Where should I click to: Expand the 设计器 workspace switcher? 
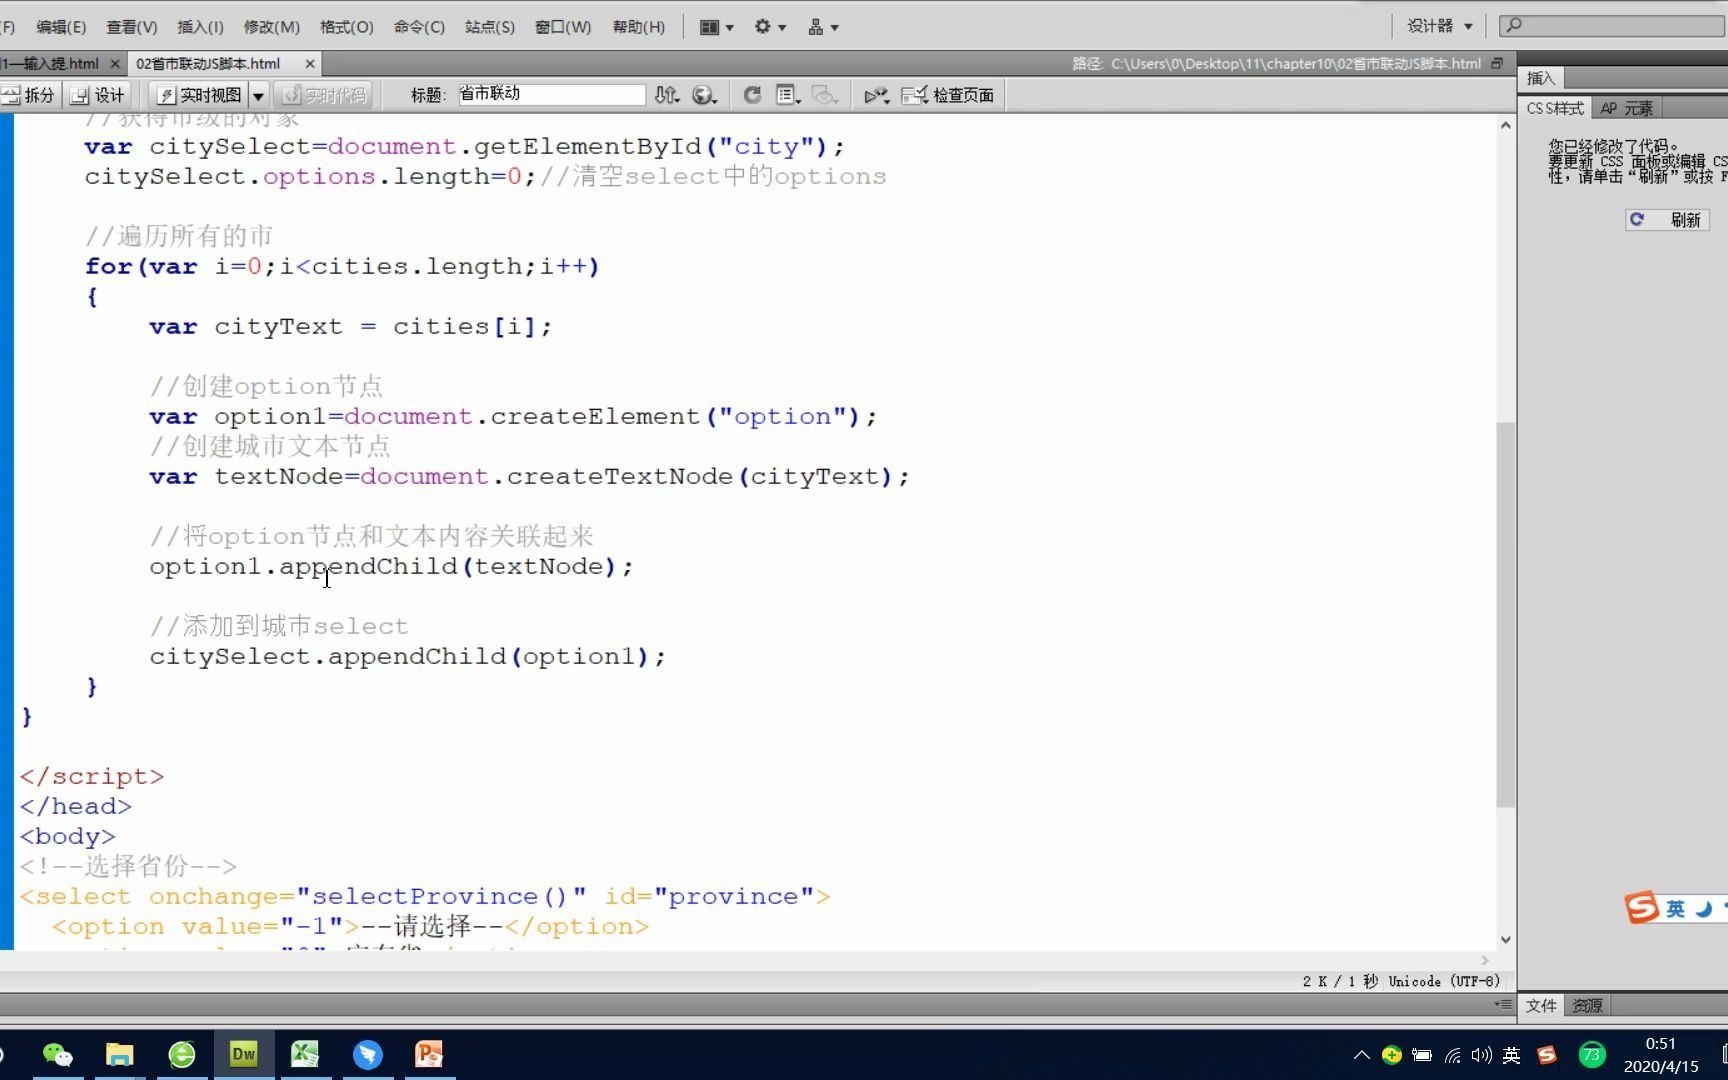pos(1439,26)
